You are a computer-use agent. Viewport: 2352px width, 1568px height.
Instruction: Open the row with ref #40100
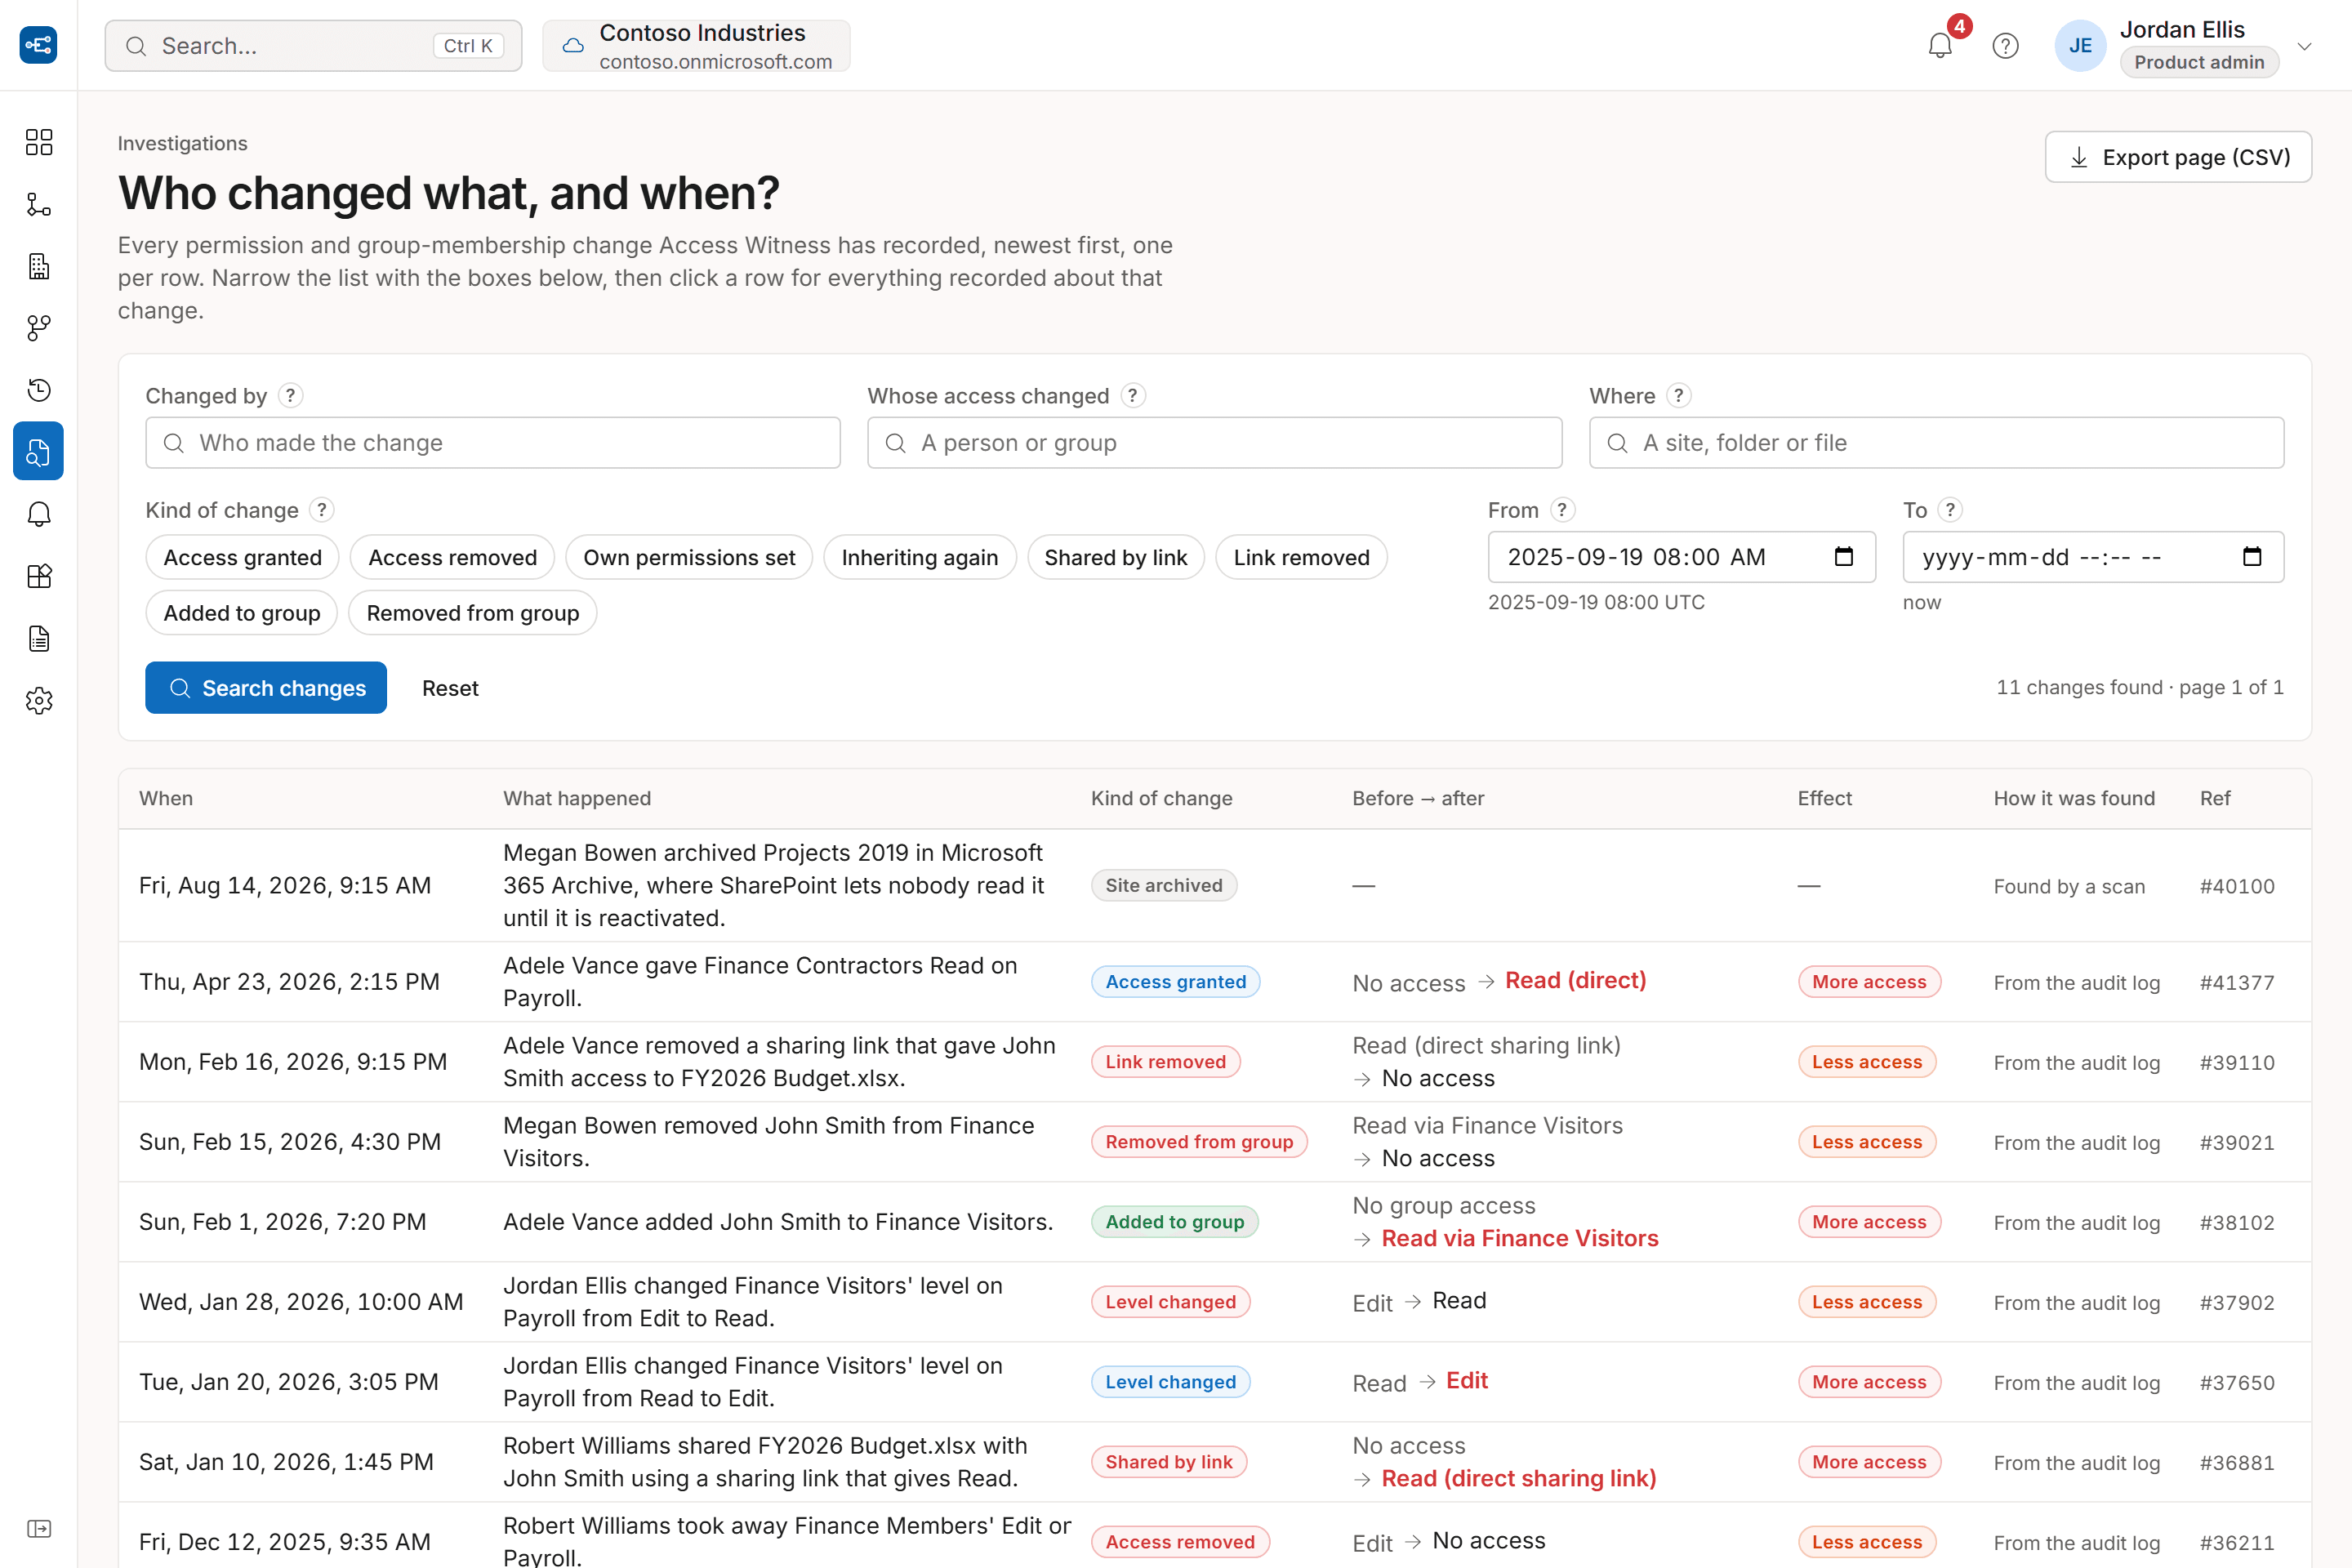coord(1215,885)
